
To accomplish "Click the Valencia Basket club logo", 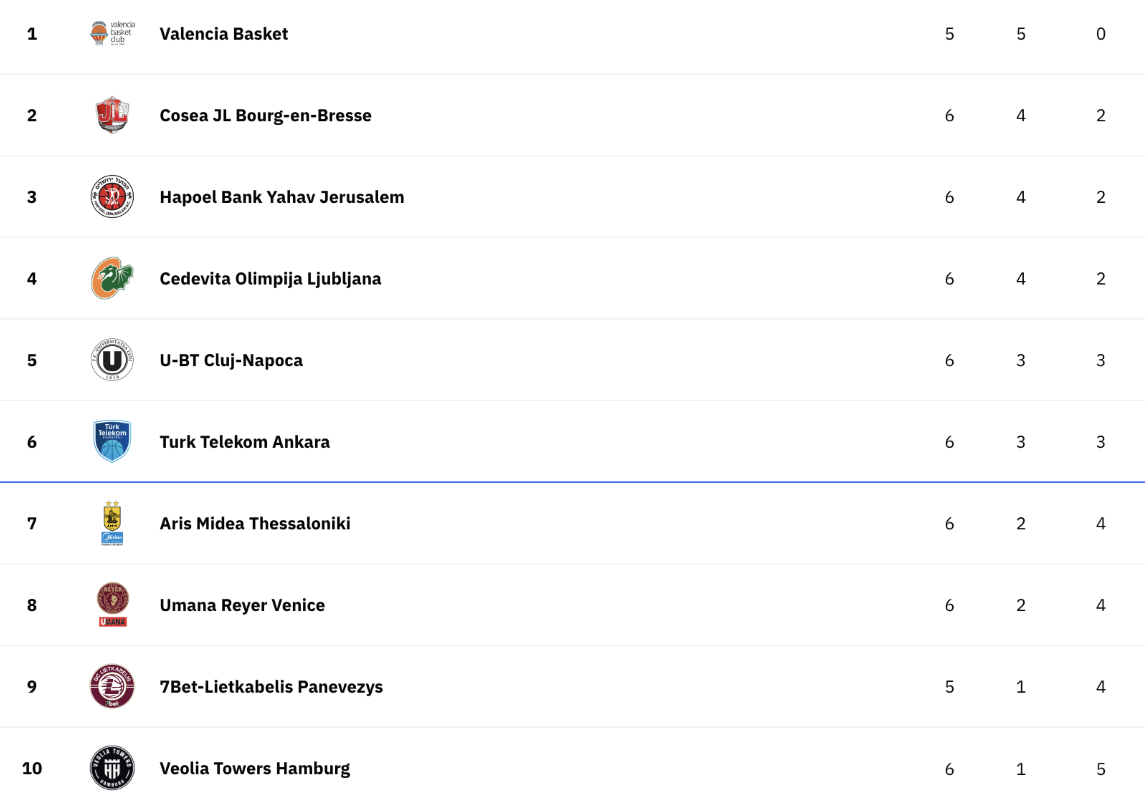I will pyautogui.click(x=112, y=34).
